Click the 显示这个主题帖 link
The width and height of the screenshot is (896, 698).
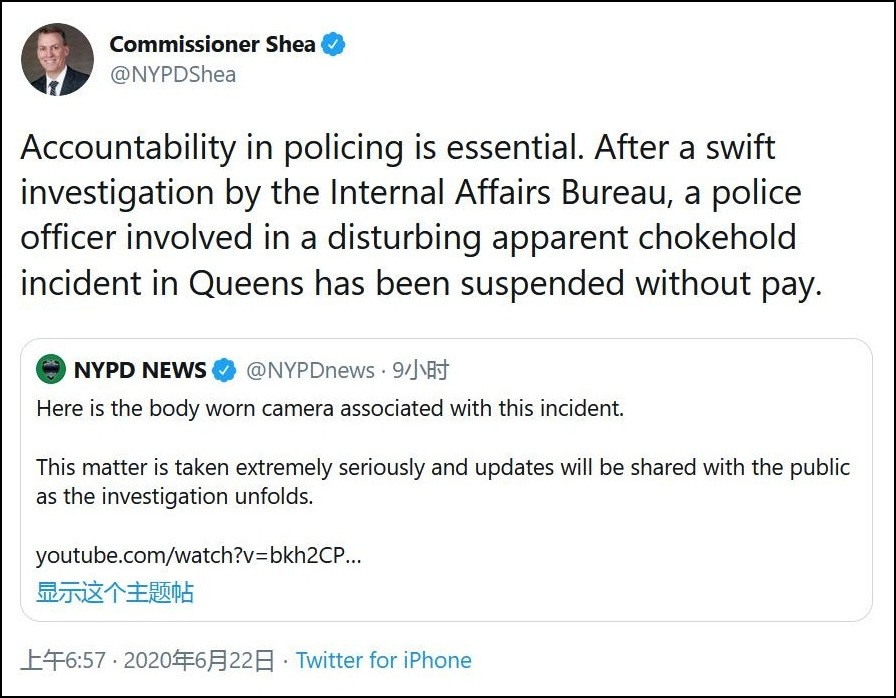[x=115, y=592]
